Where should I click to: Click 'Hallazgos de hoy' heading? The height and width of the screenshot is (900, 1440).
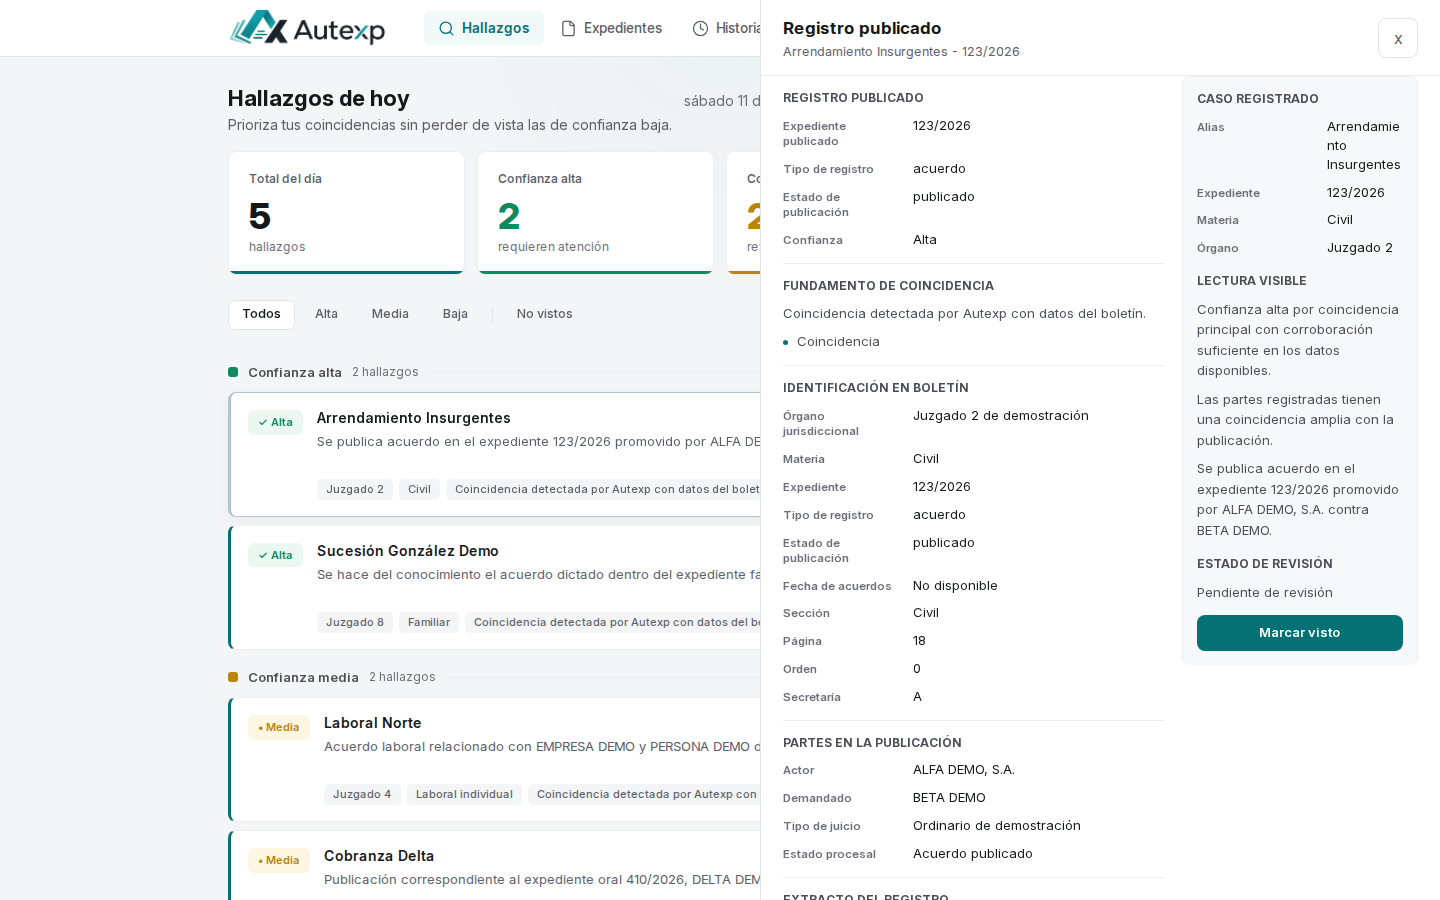[x=319, y=98]
